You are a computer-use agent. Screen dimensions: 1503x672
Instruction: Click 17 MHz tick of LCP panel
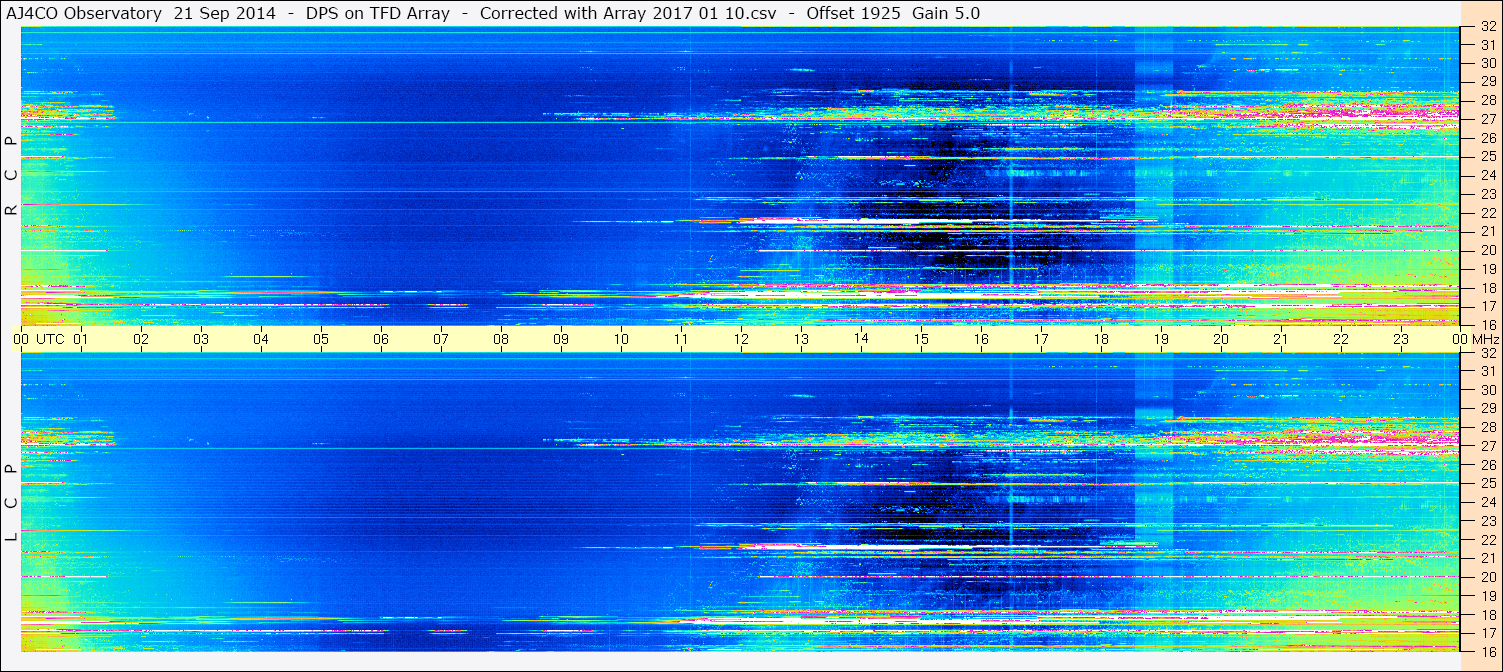click(1488, 633)
